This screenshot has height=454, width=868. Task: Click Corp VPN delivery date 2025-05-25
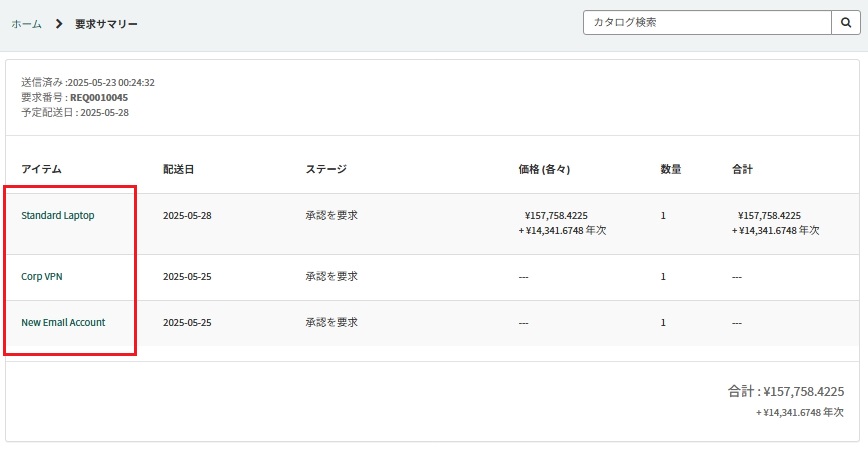pyautogui.click(x=187, y=276)
